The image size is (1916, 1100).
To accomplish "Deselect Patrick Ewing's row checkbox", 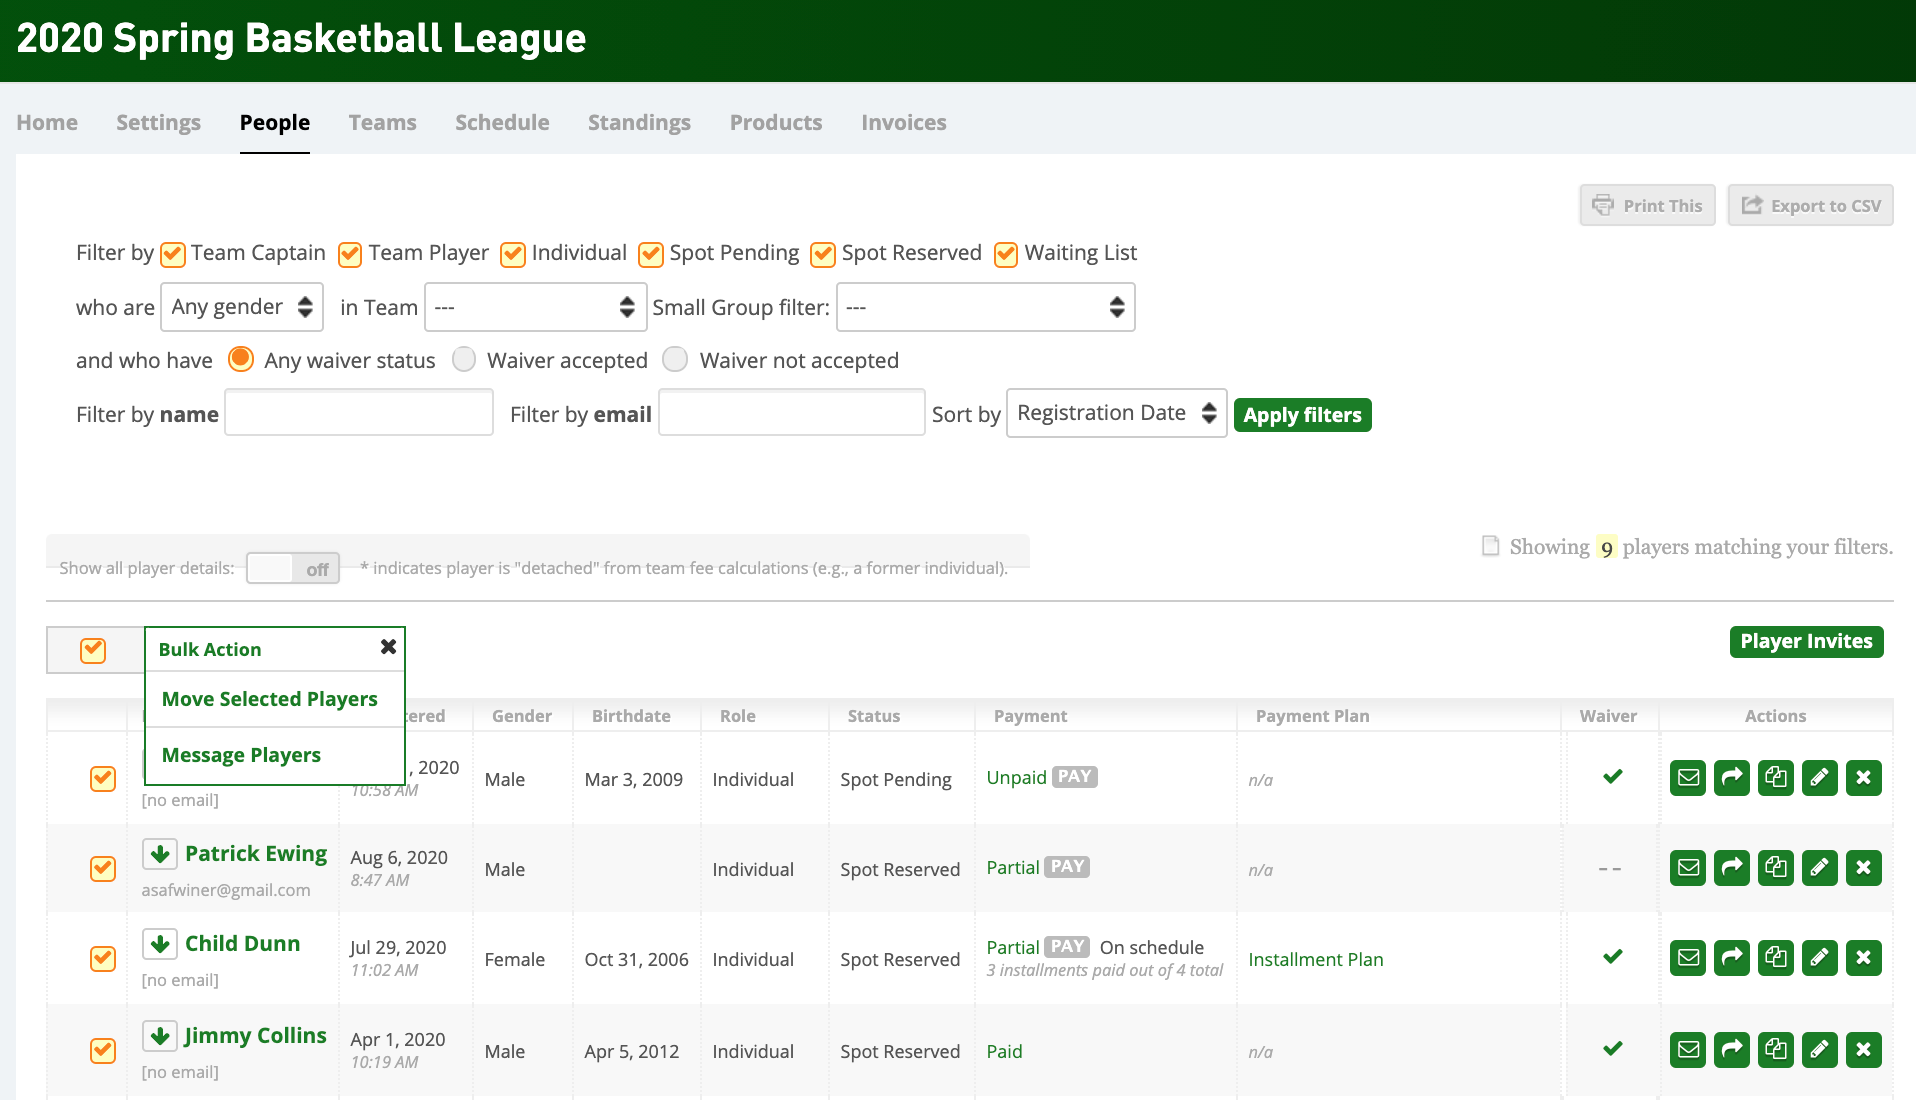I will [x=103, y=869].
